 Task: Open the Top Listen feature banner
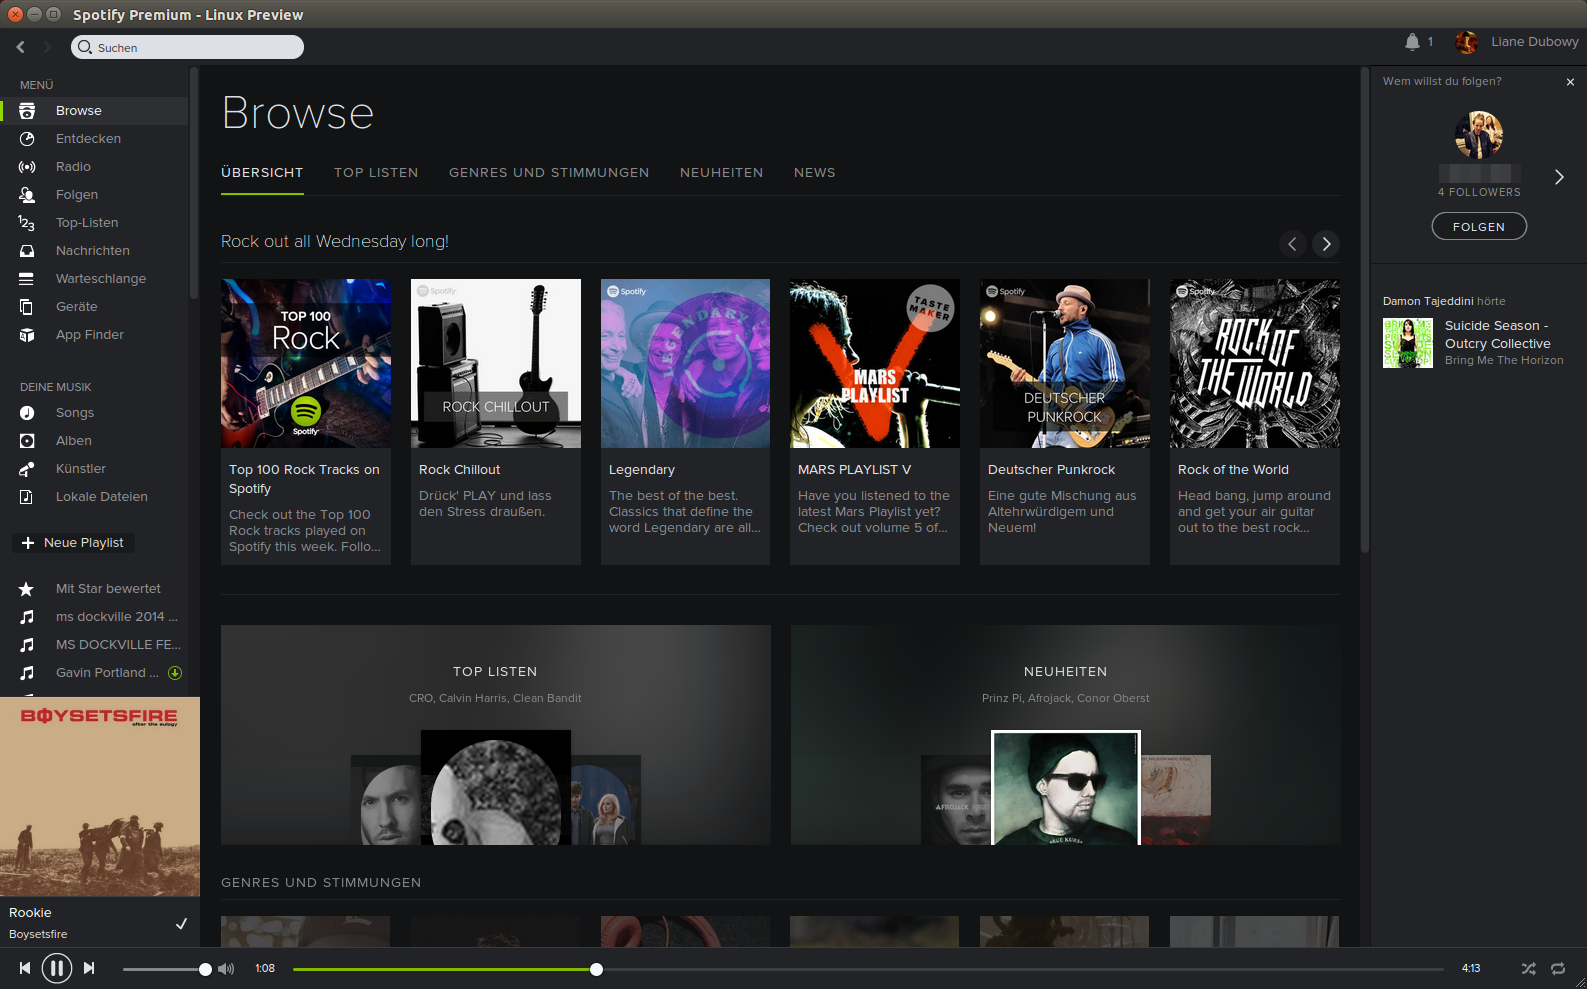496,735
